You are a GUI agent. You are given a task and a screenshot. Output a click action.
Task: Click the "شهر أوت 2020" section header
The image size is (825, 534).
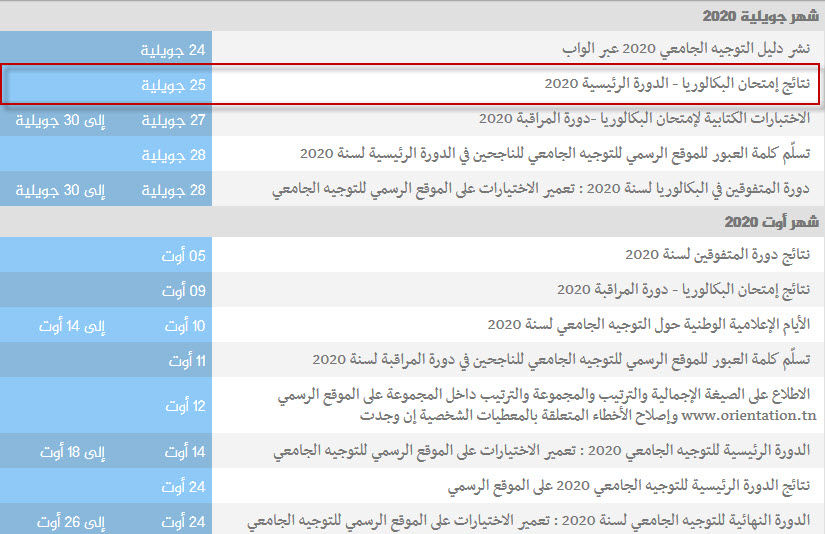tap(771, 222)
